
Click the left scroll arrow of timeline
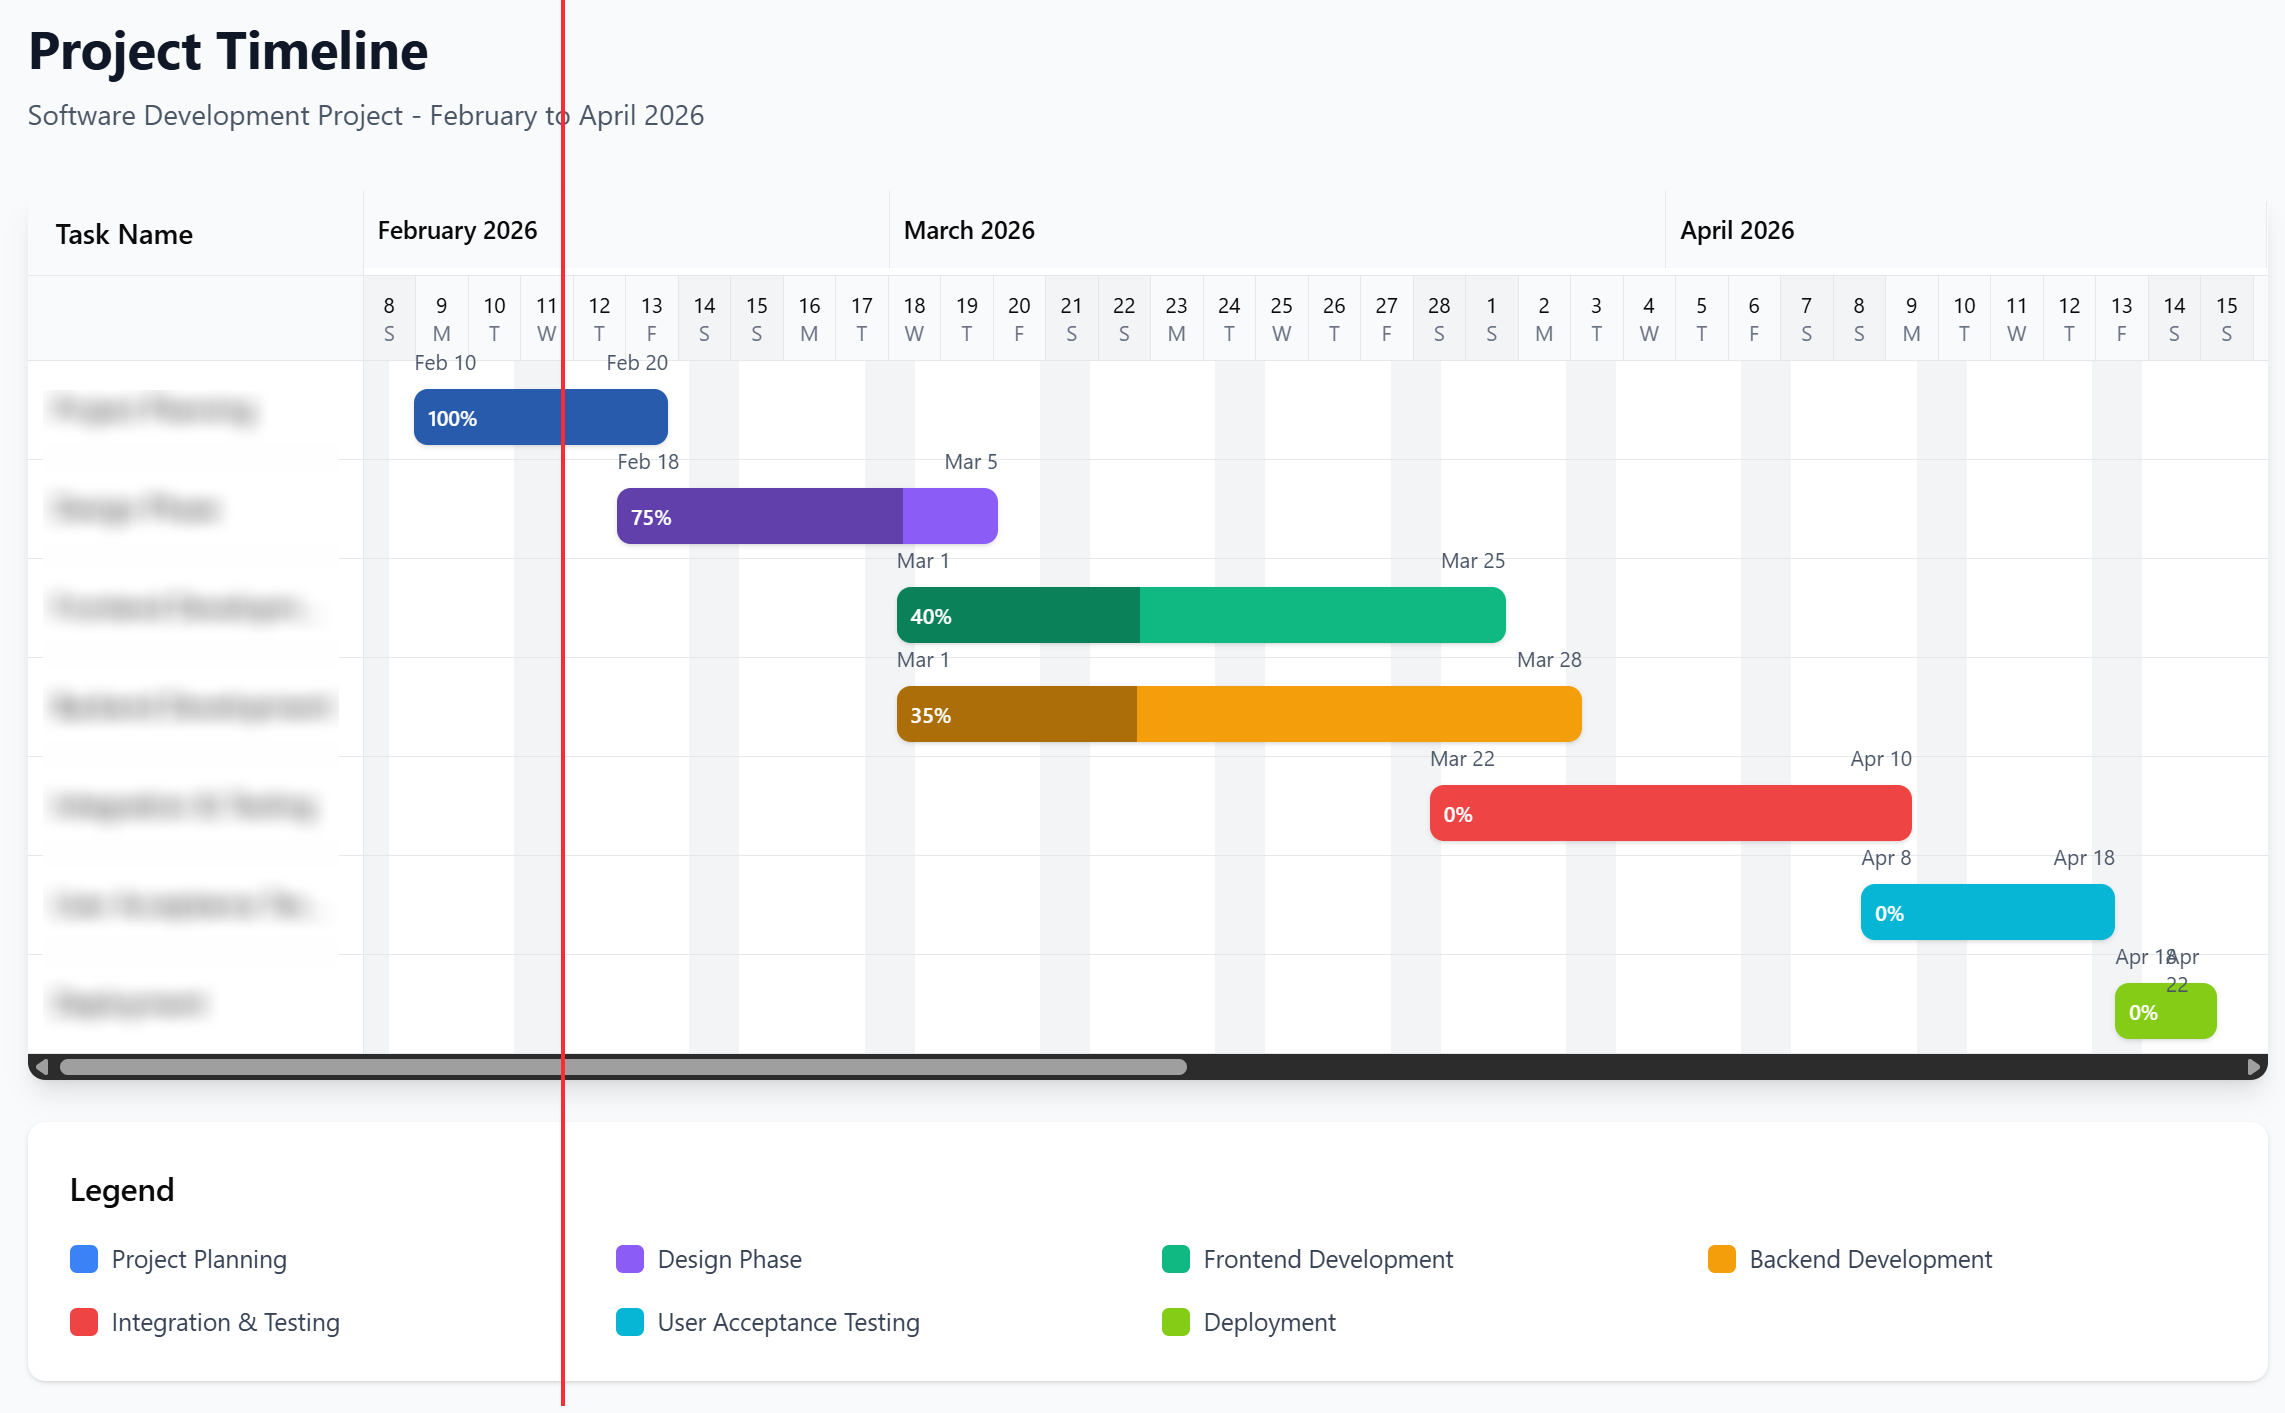(42, 1067)
